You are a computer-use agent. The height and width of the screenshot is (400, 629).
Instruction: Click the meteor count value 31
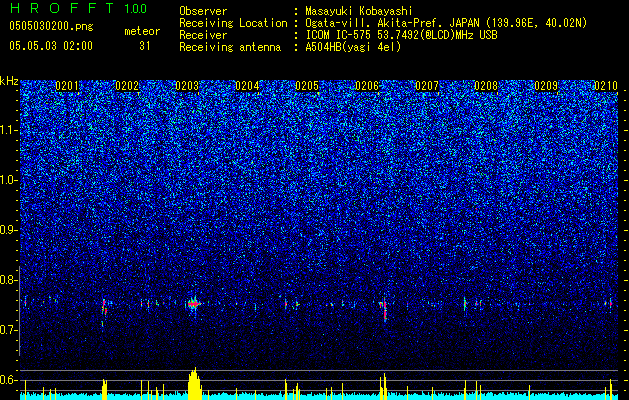tap(145, 46)
